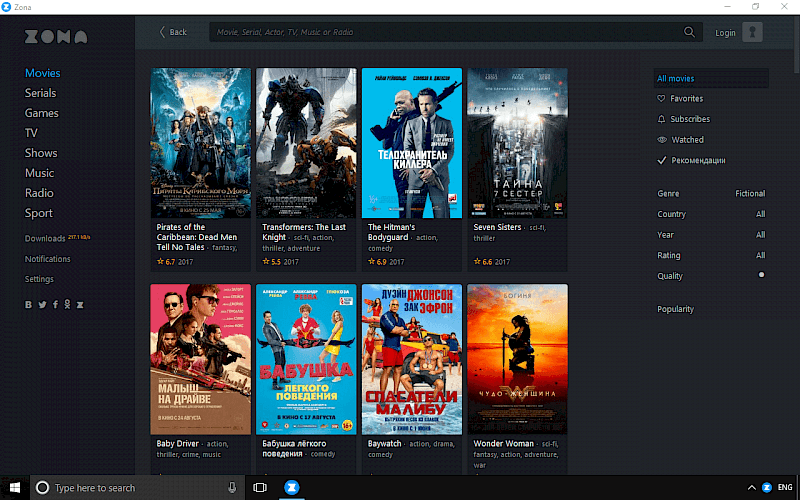The height and width of the screenshot is (500, 800).
Task: Select Serials in the sidebar
Action: pos(40,93)
